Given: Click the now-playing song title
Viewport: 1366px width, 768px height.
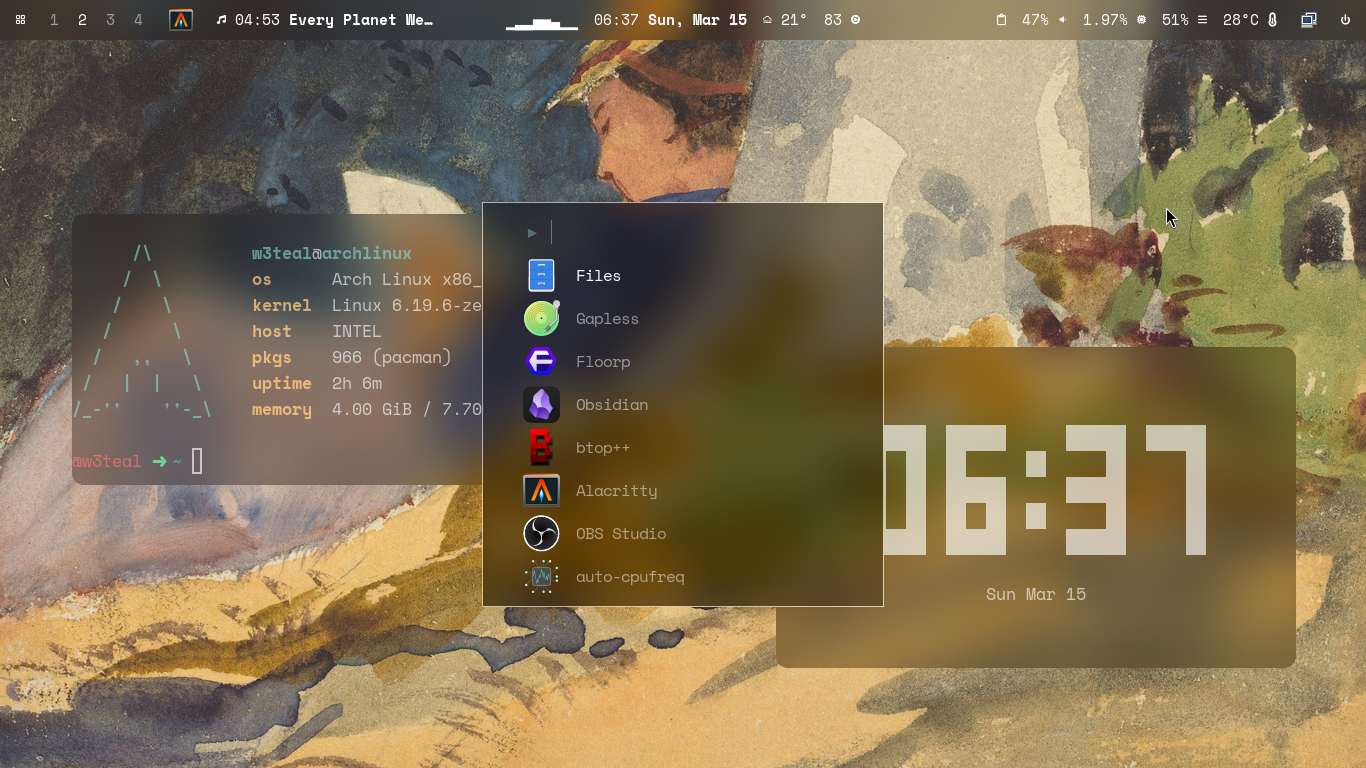Looking at the screenshot, I should tap(360, 20).
